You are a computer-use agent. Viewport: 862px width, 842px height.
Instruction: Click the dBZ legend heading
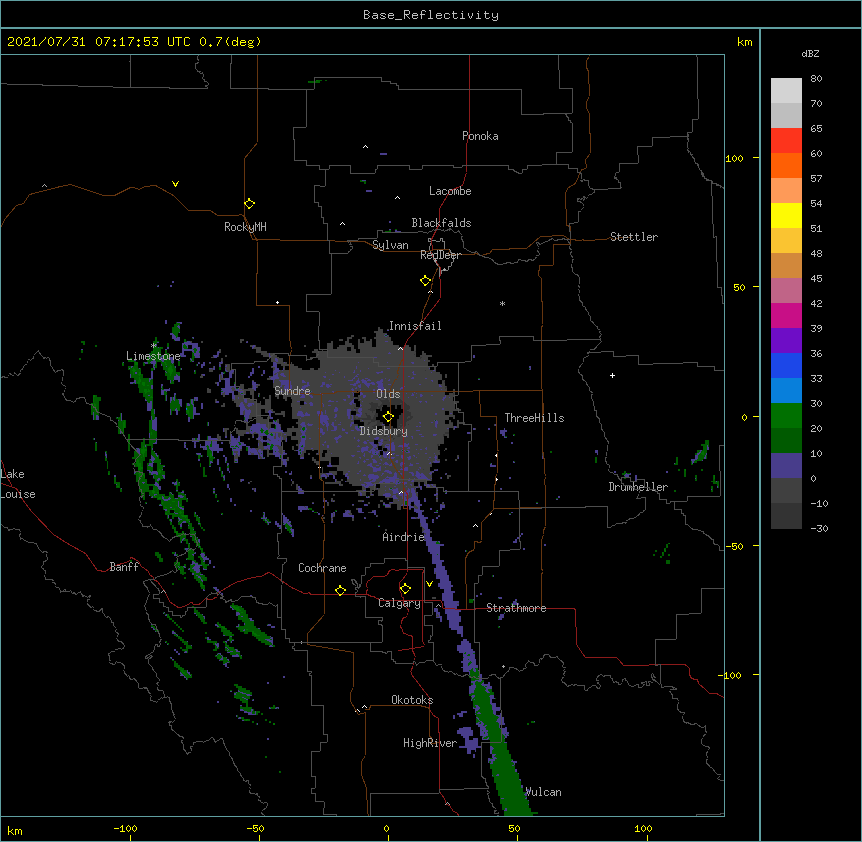[810, 53]
